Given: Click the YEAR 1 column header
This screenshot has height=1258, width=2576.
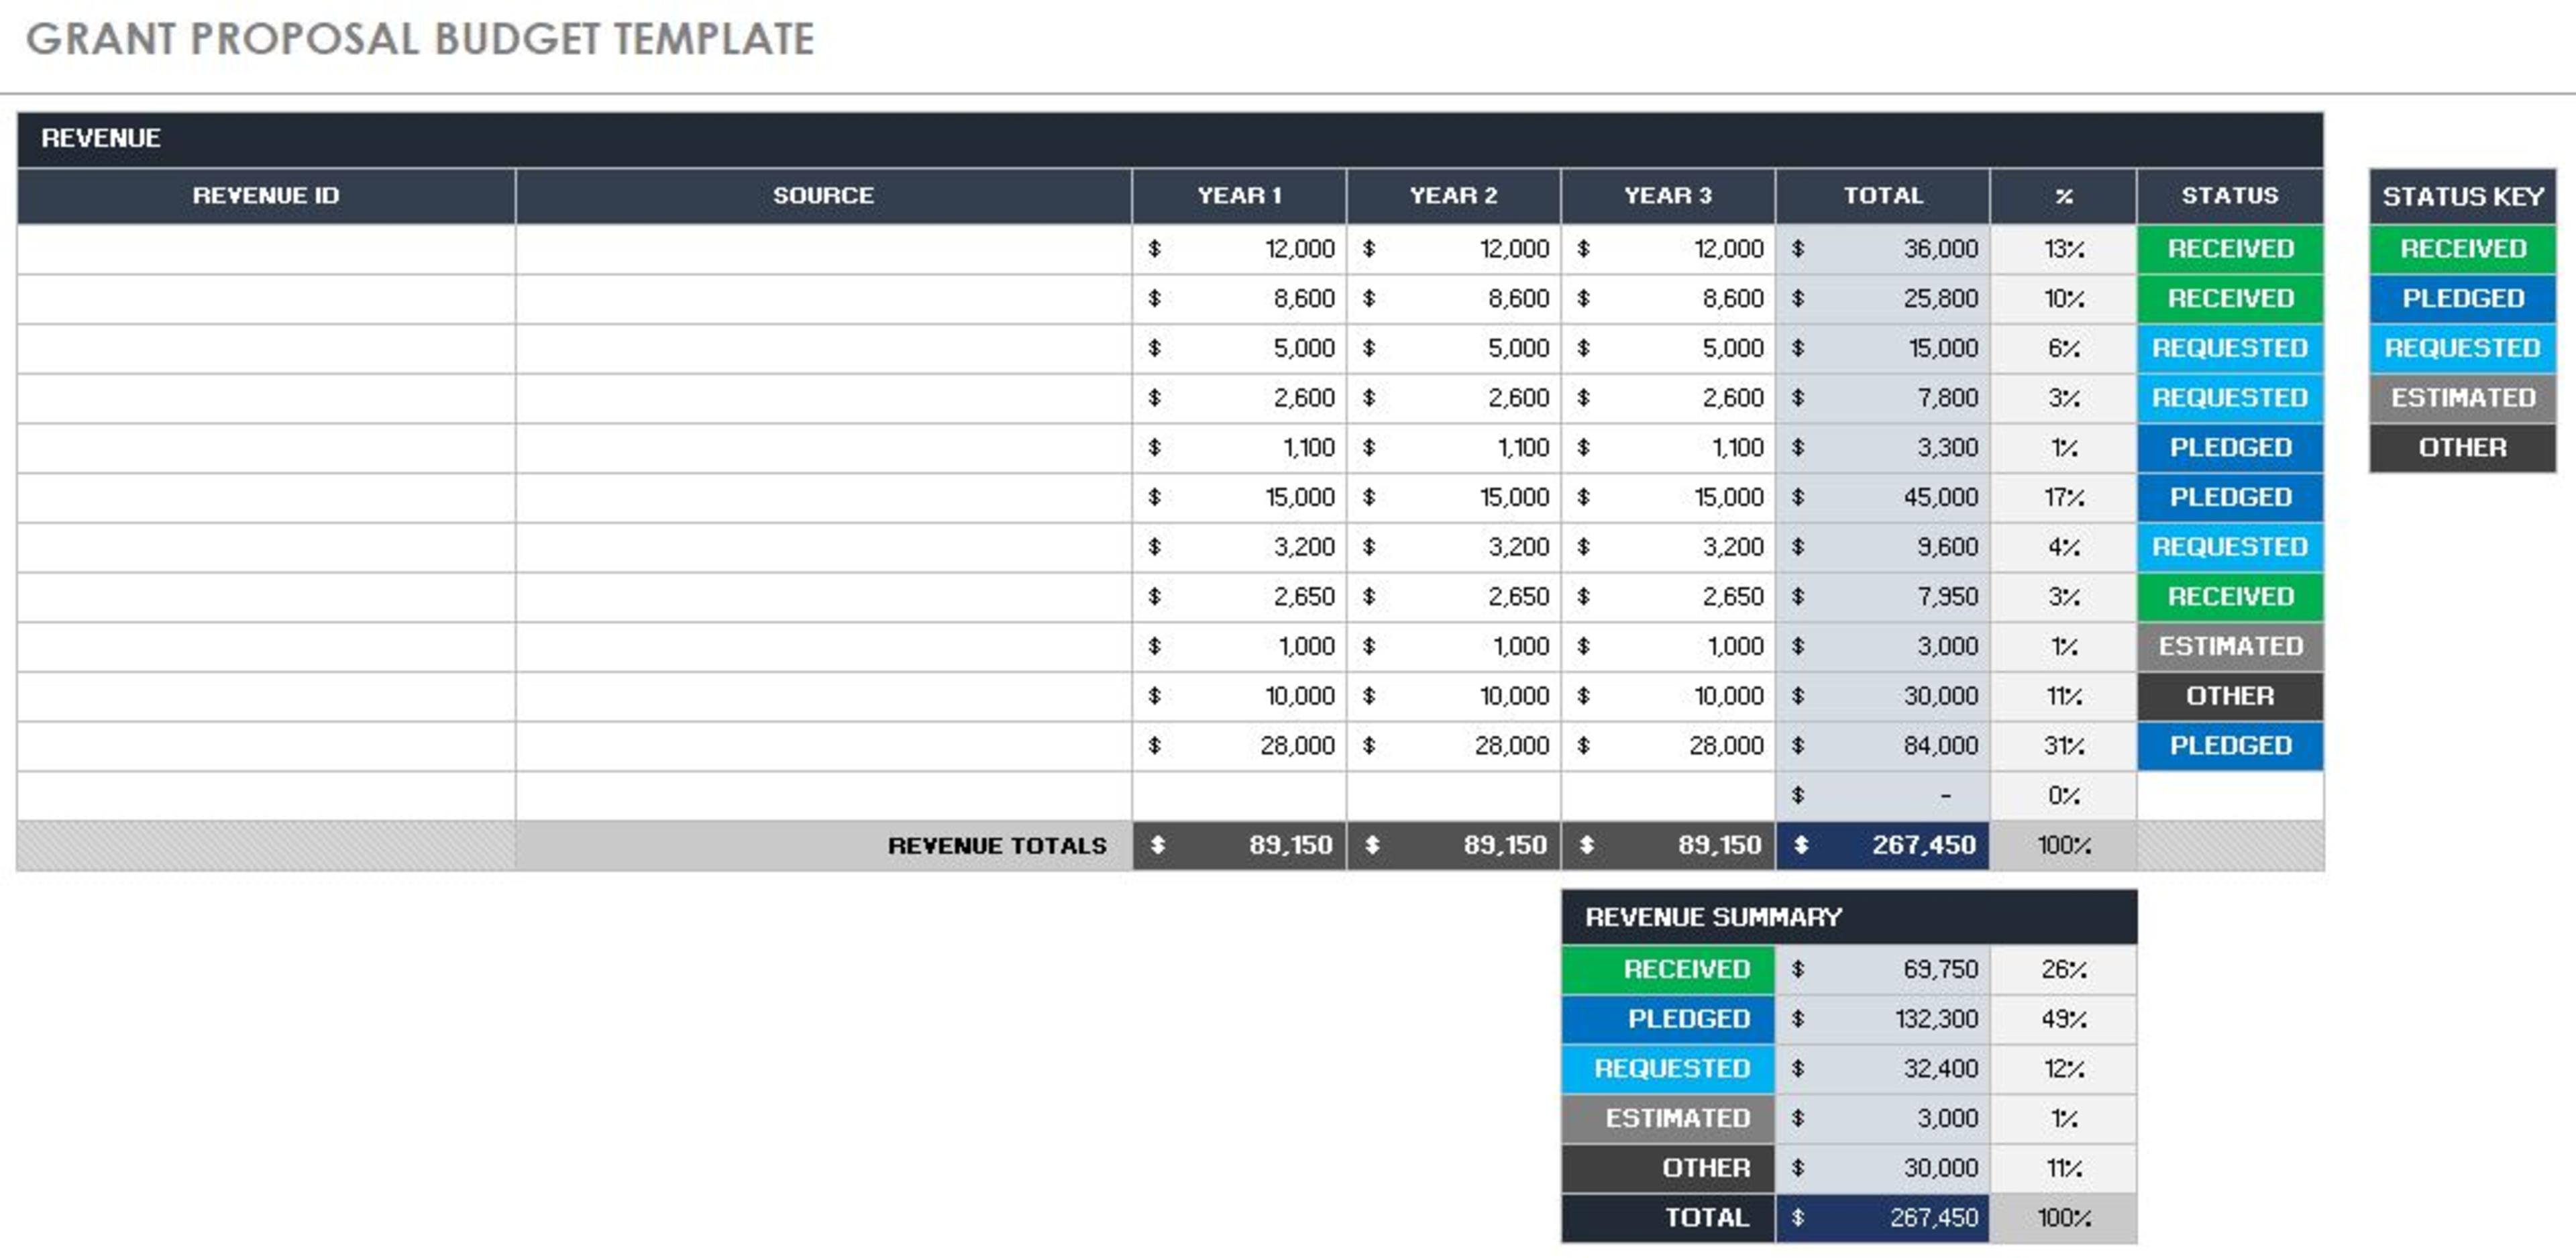Looking at the screenshot, I should coord(1239,196).
